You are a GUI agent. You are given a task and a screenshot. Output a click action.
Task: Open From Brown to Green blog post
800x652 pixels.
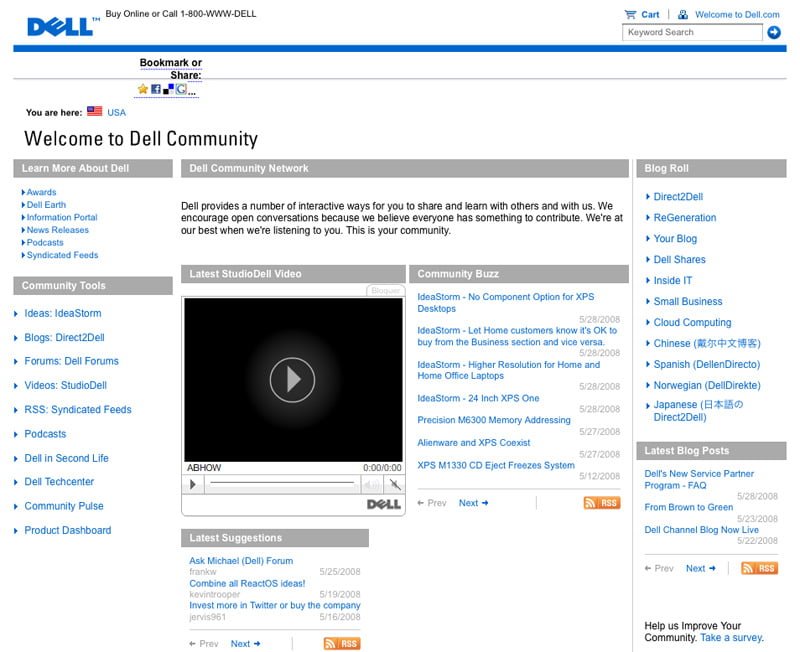pyautogui.click(x=688, y=507)
